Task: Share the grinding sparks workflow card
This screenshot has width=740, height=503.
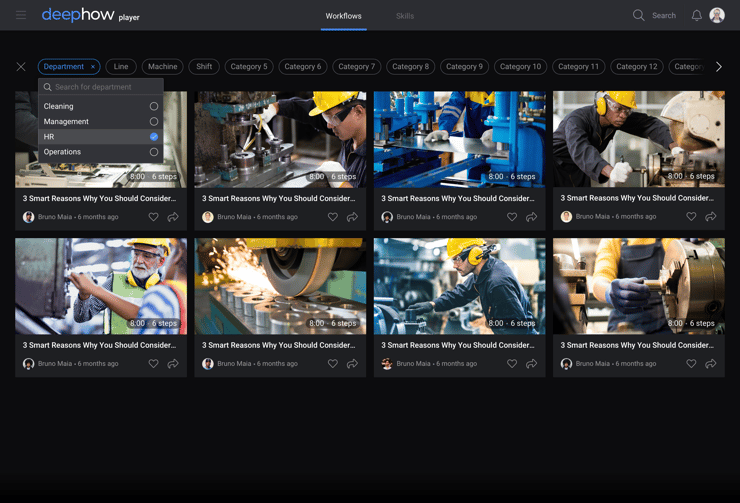Action: [352, 364]
